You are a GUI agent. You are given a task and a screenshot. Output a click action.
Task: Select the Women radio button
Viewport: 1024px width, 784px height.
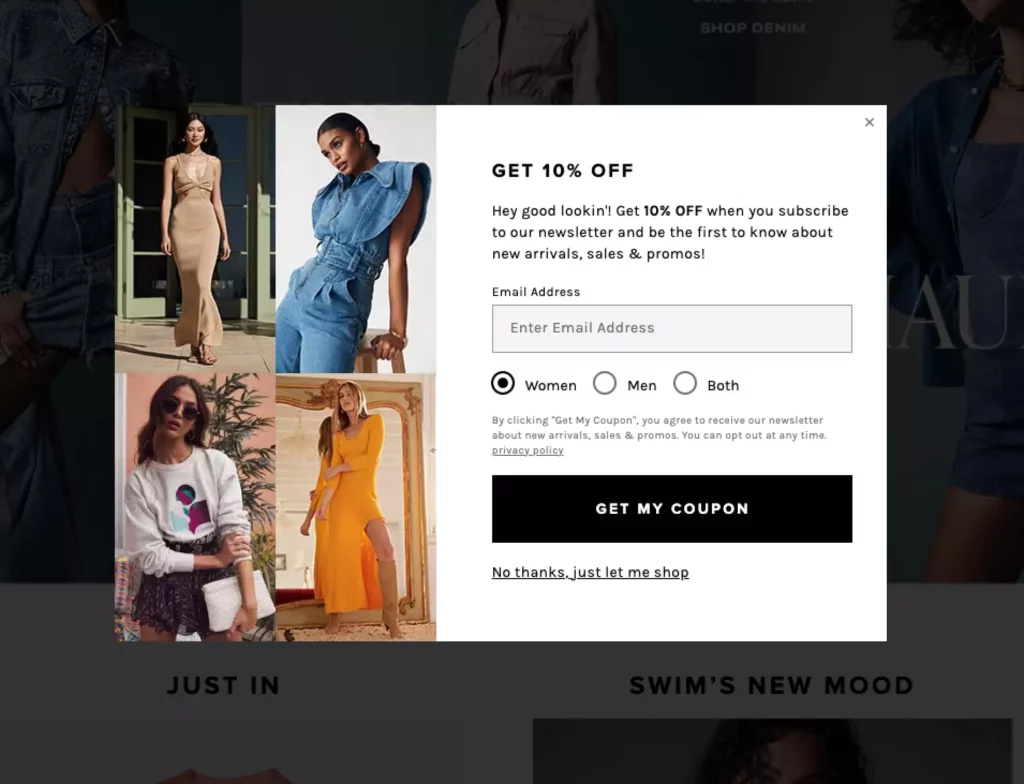coord(503,383)
